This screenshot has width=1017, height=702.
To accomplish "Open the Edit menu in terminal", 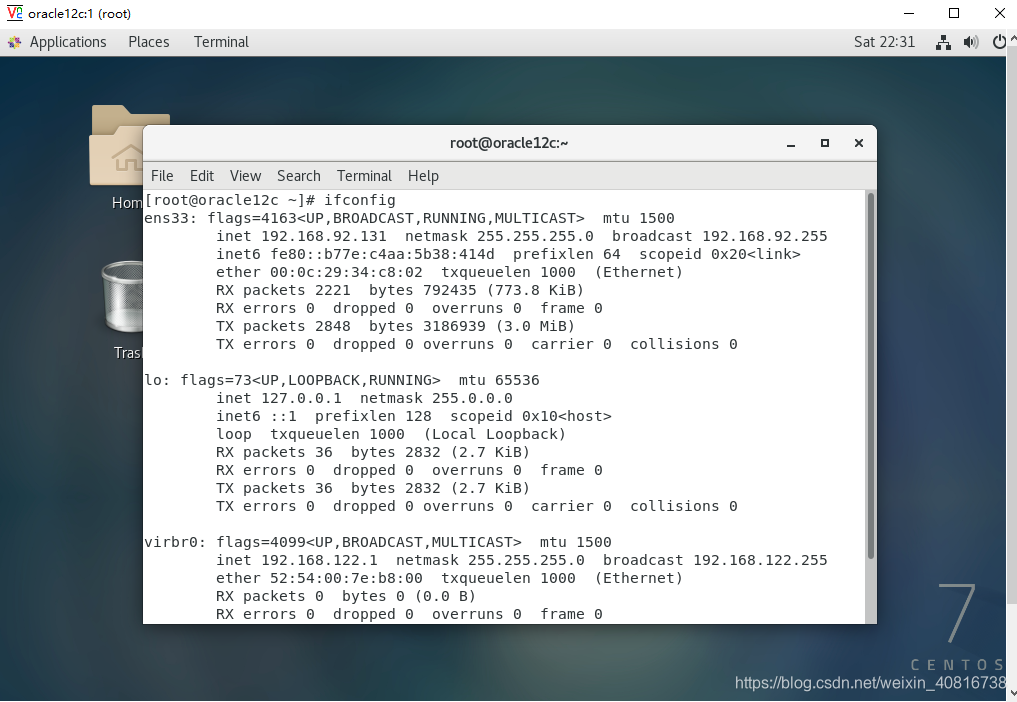I will coord(202,176).
